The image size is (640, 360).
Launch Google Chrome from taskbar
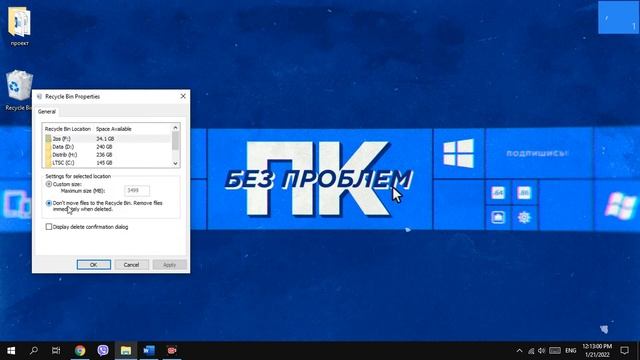[x=80, y=350]
